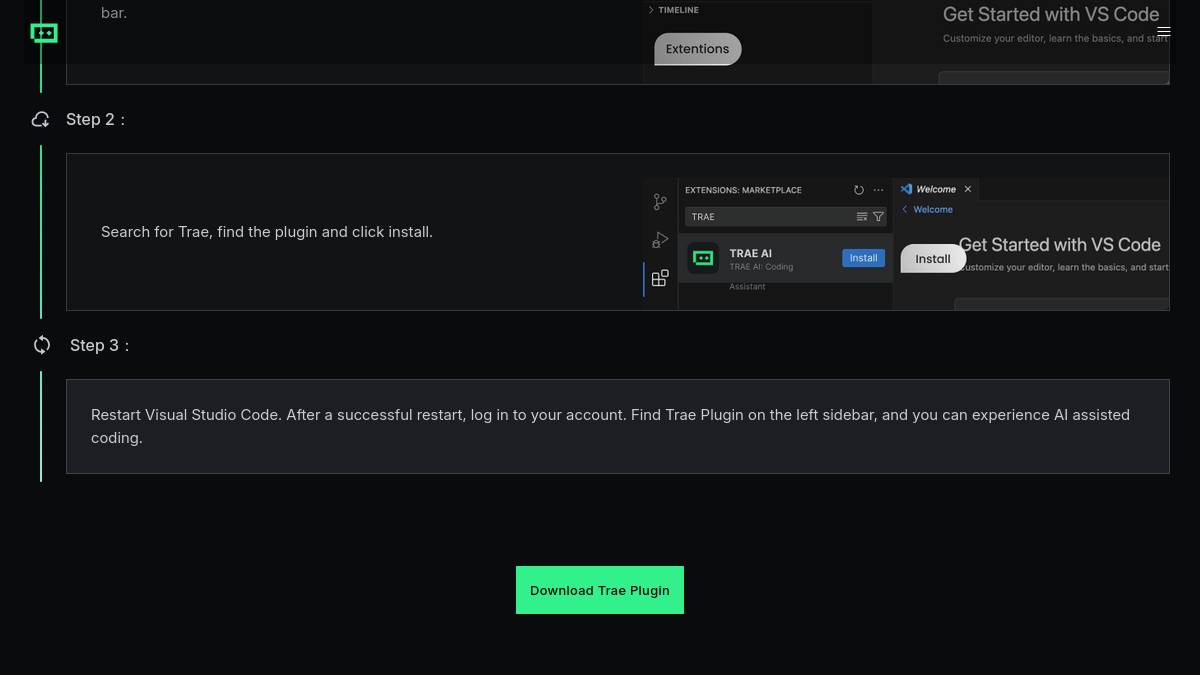Open Run and Debug in the activity bar
1200x675 pixels.
click(x=660, y=240)
